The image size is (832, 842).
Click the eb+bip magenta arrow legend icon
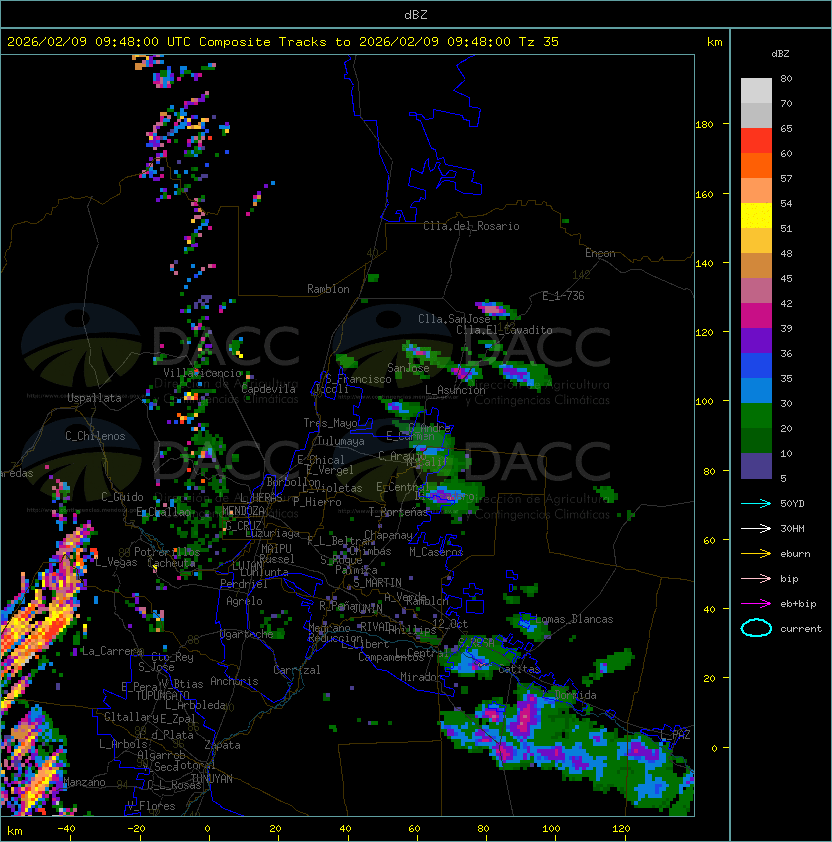pyautogui.click(x=756, y=604)
